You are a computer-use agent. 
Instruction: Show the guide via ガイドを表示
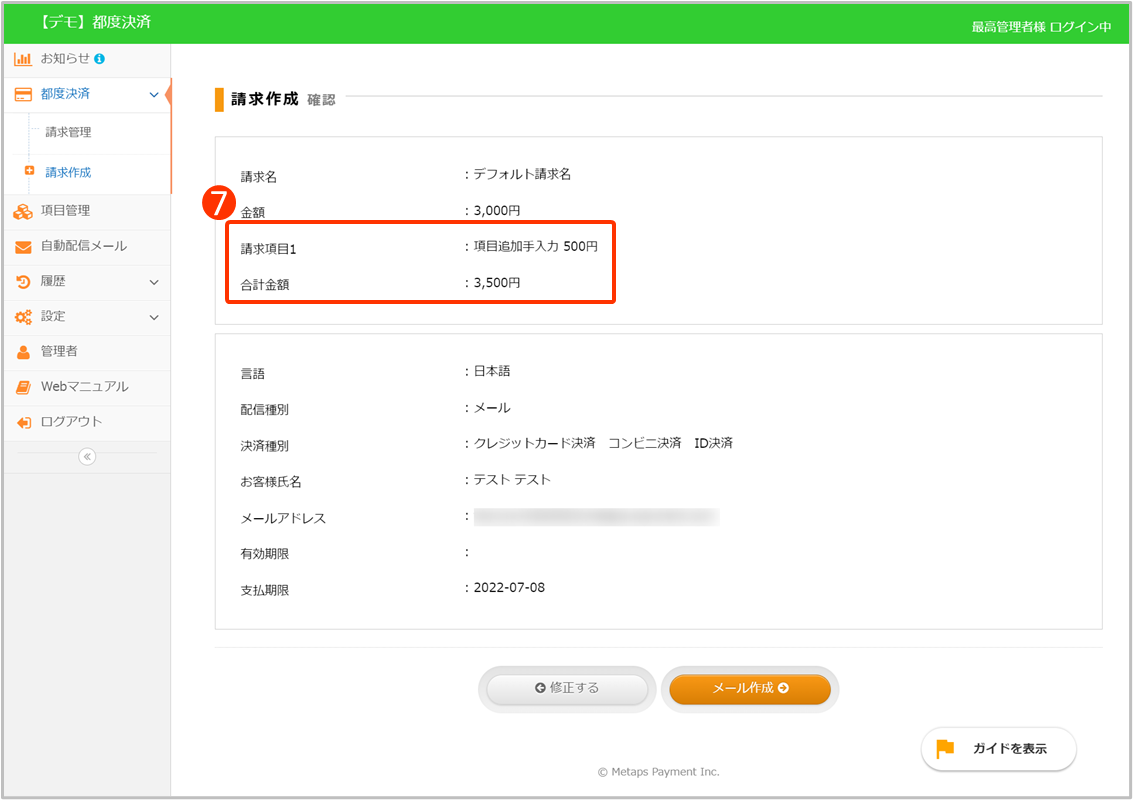(x=998, y=749)
